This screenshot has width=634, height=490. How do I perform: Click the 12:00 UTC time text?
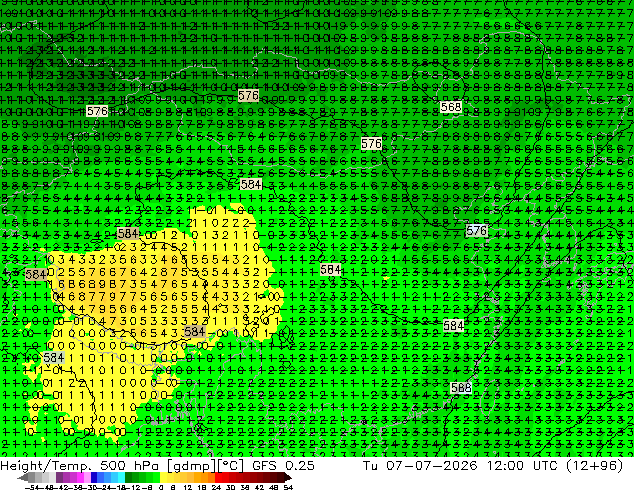pyautogui.click(x=523, y=466)
